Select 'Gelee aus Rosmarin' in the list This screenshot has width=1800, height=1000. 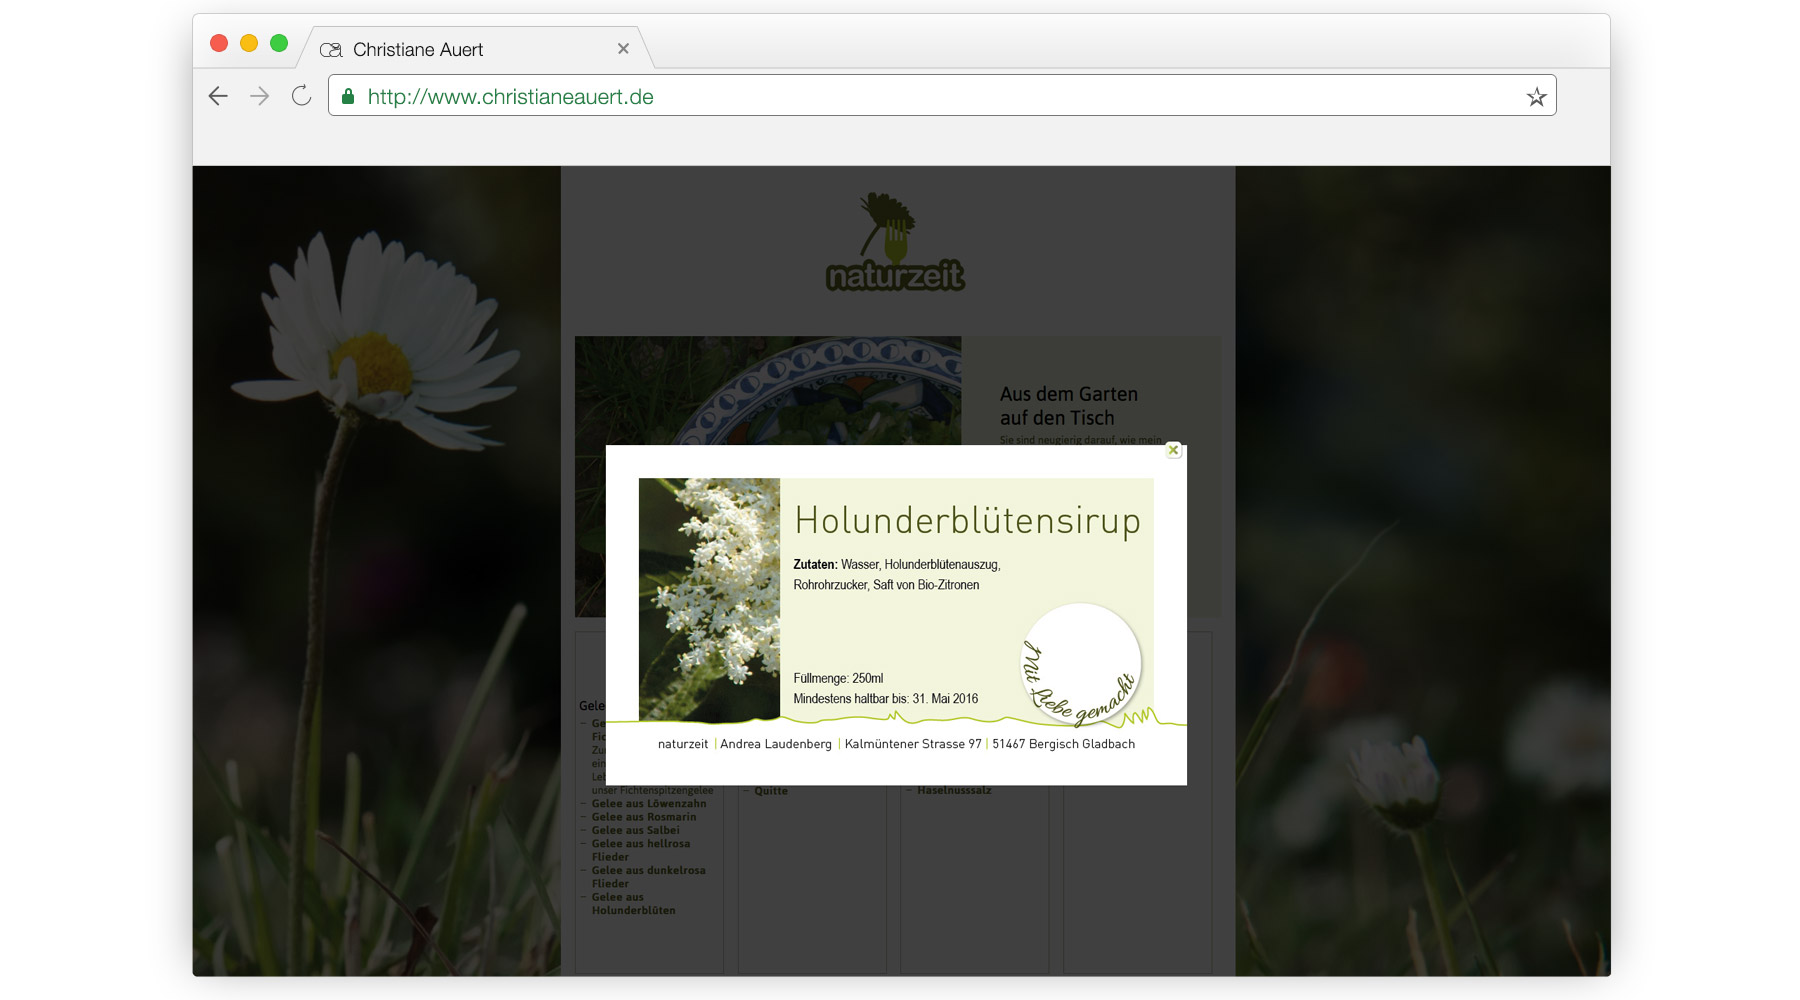[x=643, y=817]
